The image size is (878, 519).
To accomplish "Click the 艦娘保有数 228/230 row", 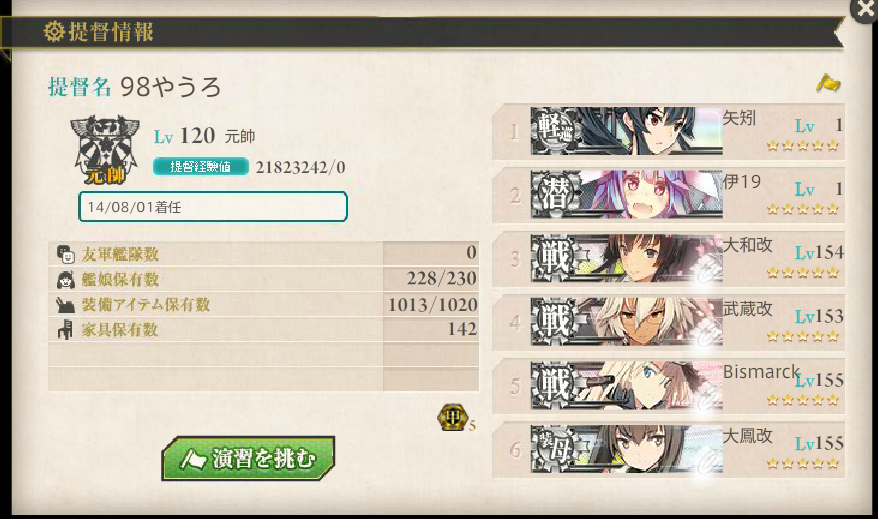I will (x=263, y=279).
